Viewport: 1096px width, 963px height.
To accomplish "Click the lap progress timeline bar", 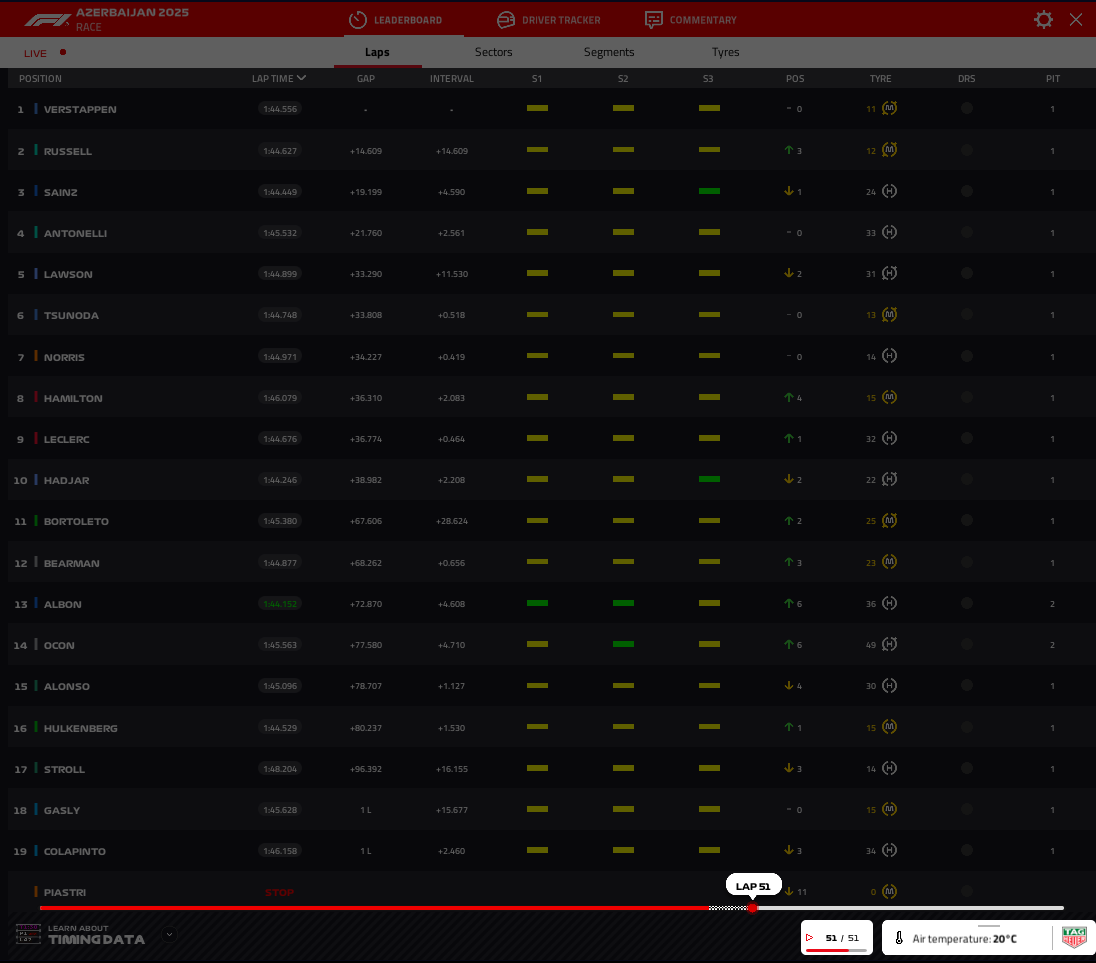I will coord(551,908).
